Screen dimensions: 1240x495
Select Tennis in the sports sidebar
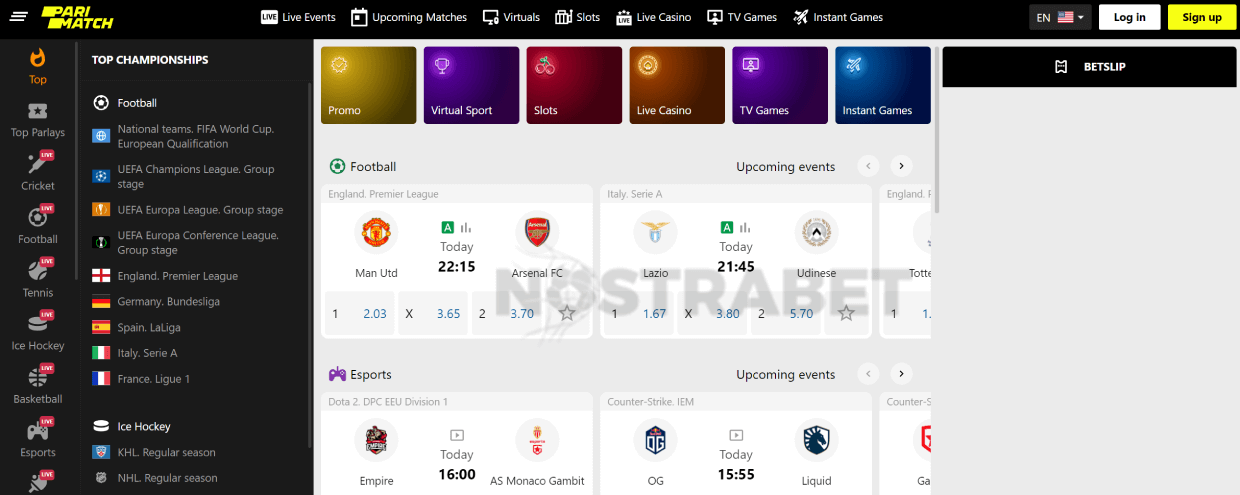click(38, 279)
